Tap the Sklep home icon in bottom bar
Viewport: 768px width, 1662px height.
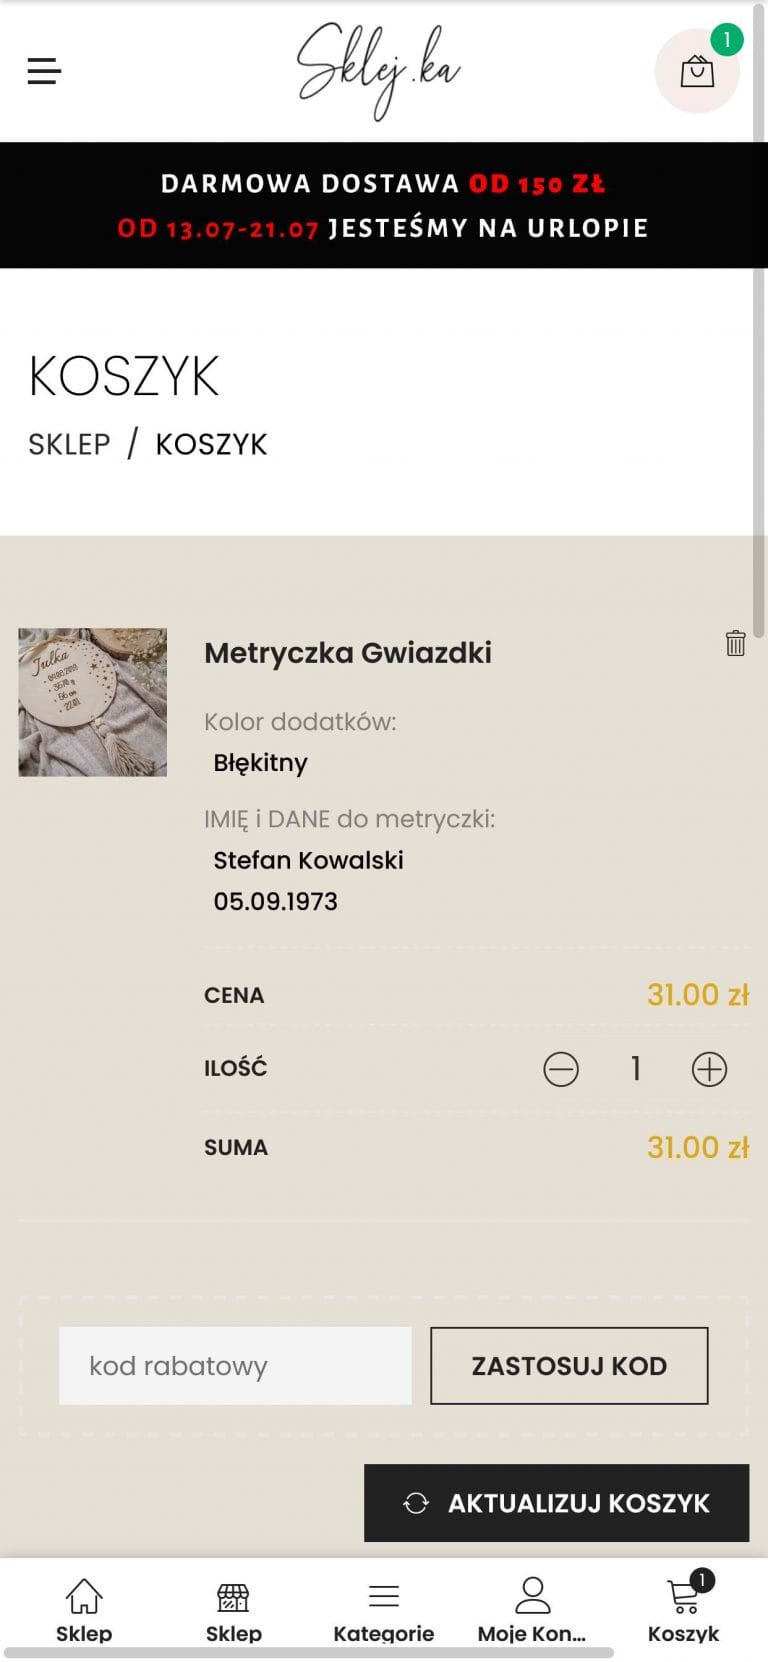pos(84,1608)
